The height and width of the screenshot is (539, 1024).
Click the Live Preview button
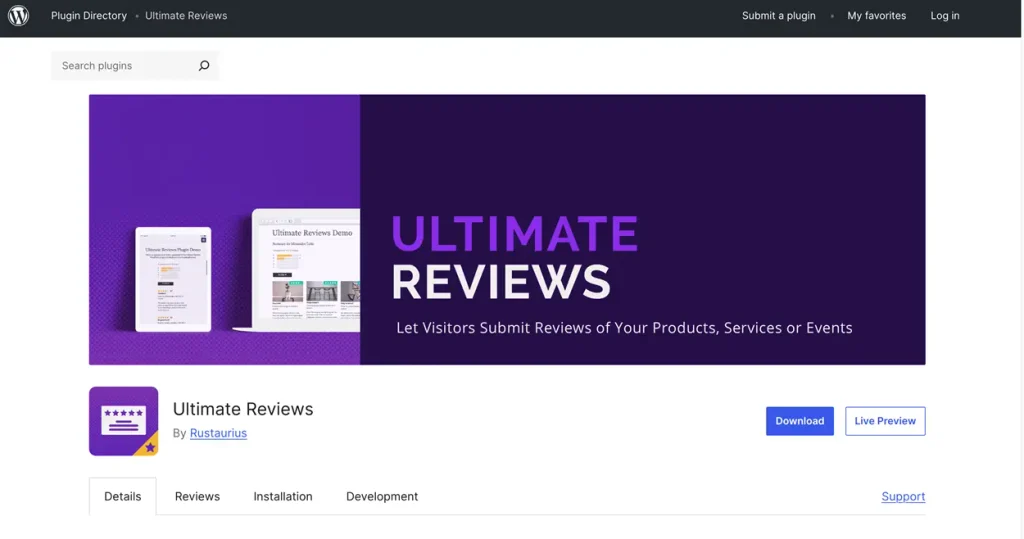coord(885,421)
